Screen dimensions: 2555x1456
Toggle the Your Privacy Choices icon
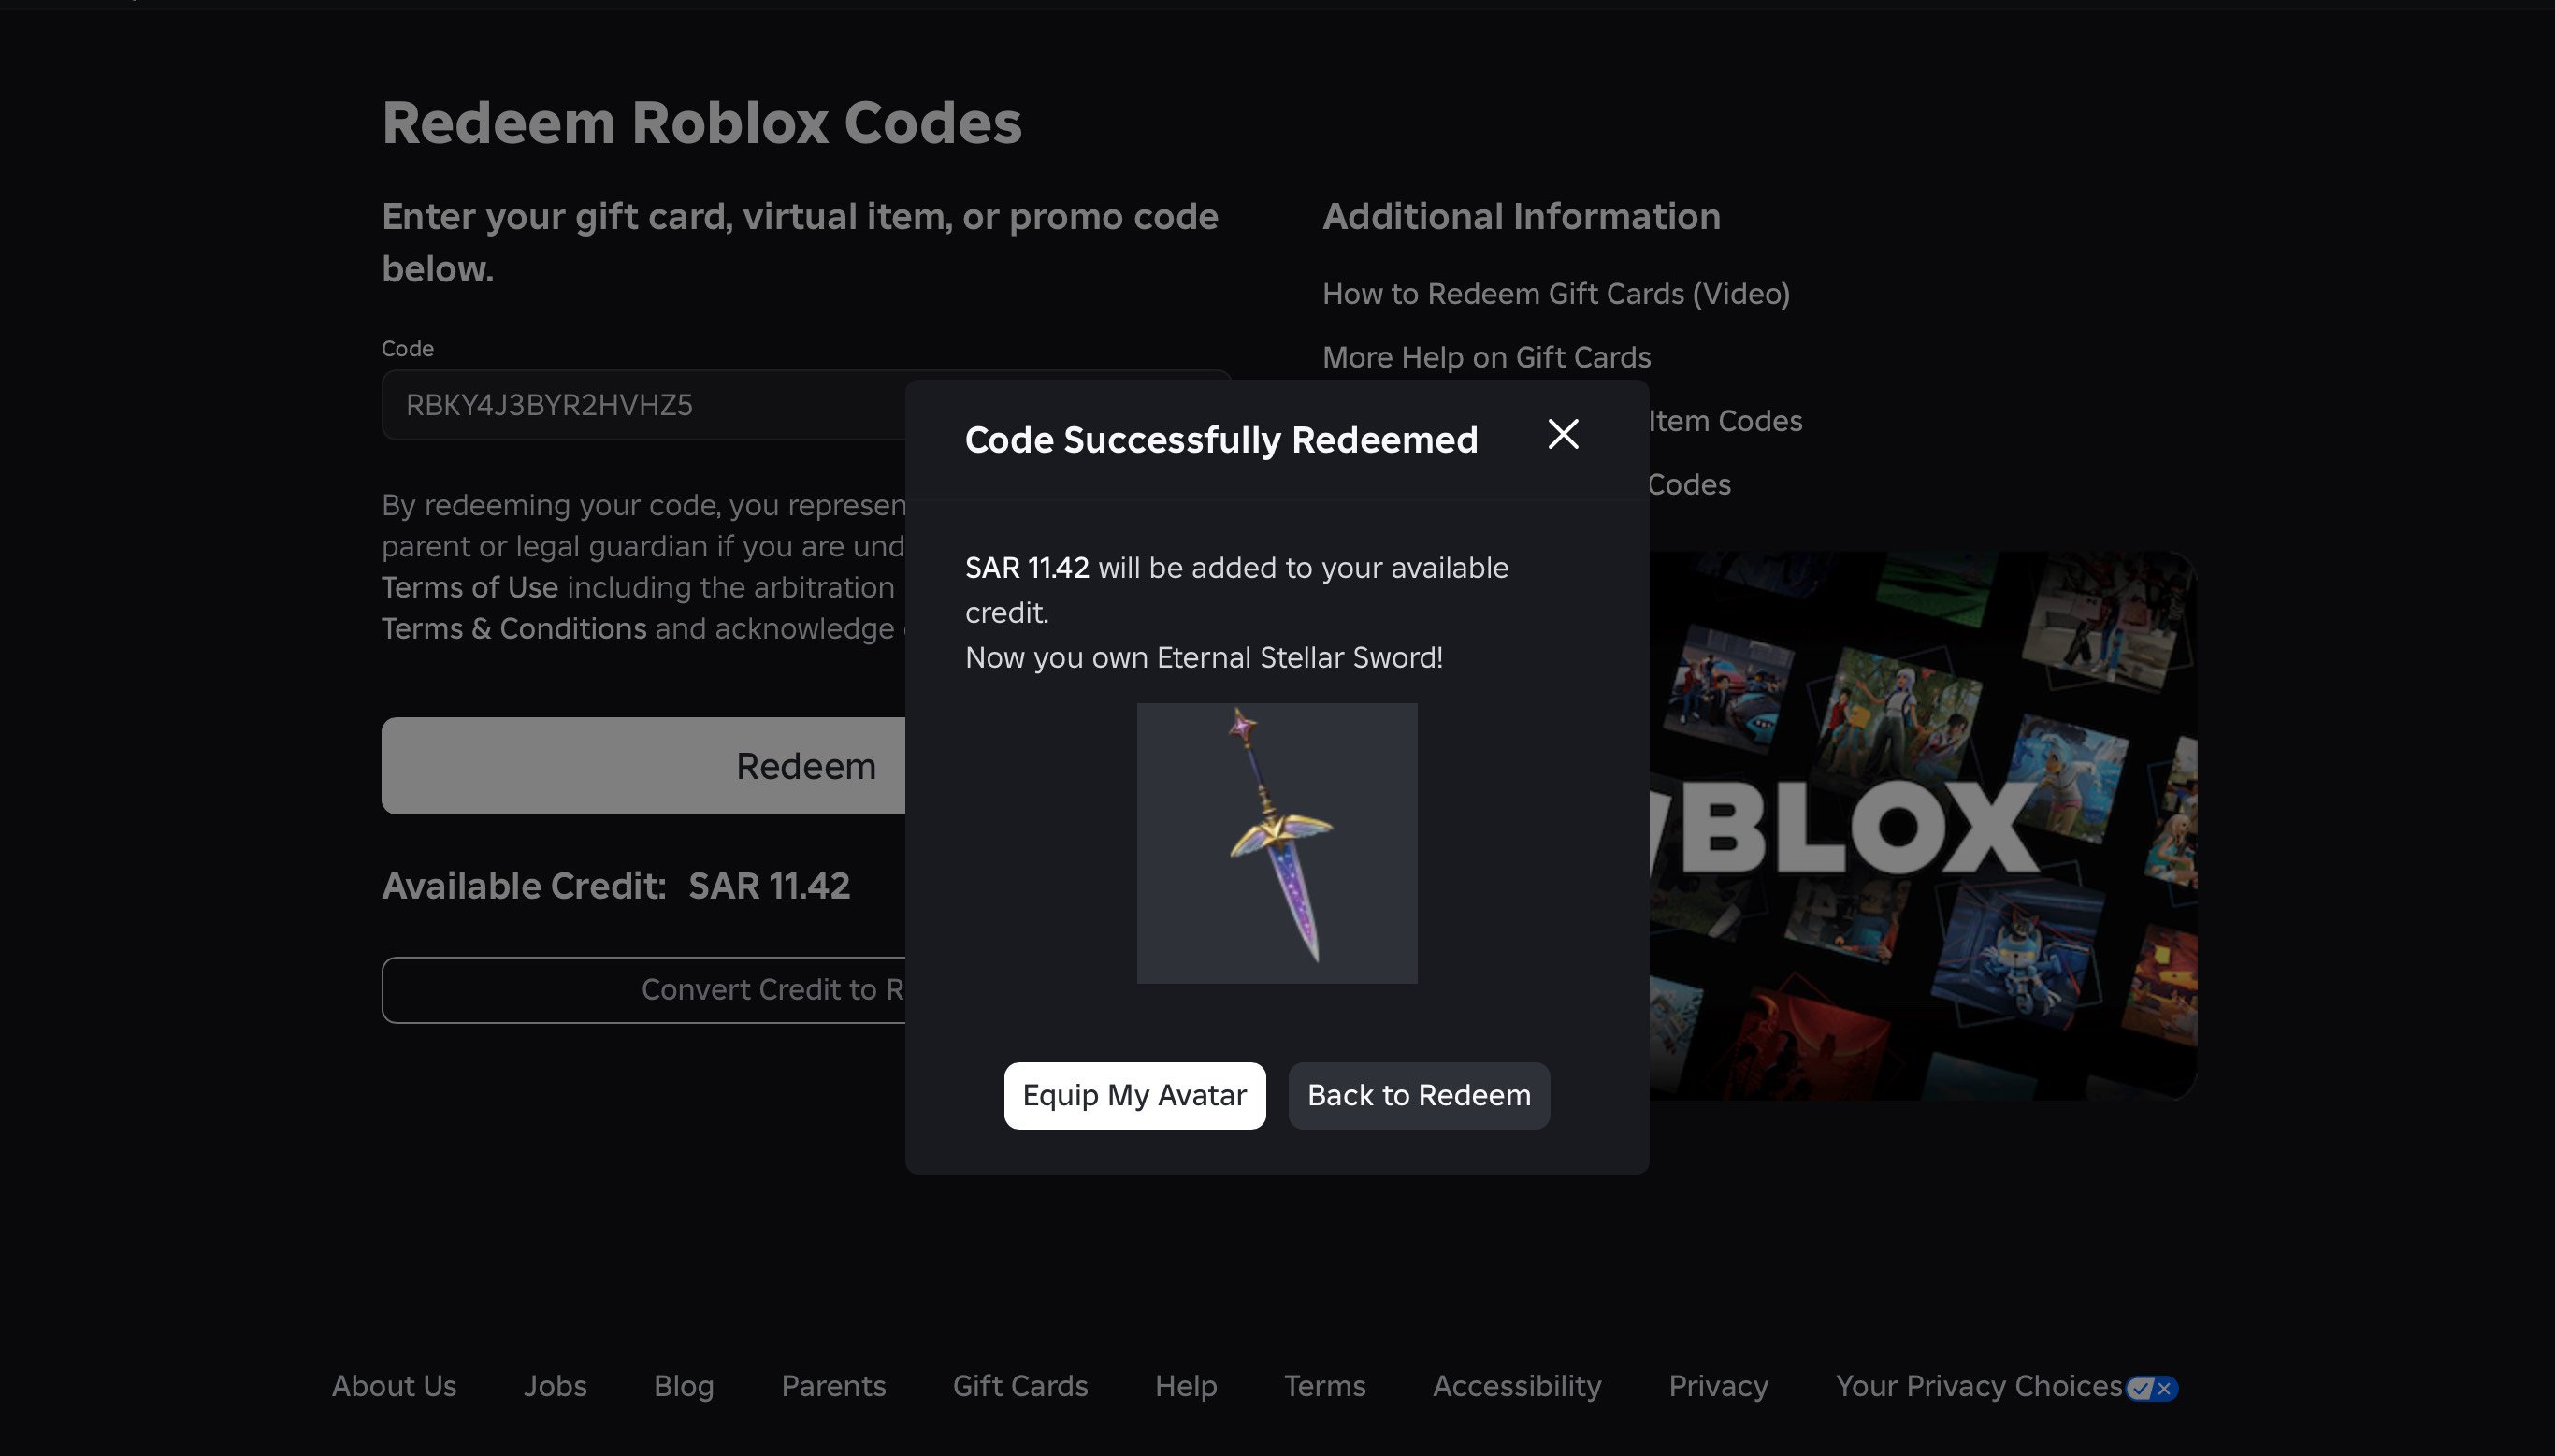tap(2151, 1388)
